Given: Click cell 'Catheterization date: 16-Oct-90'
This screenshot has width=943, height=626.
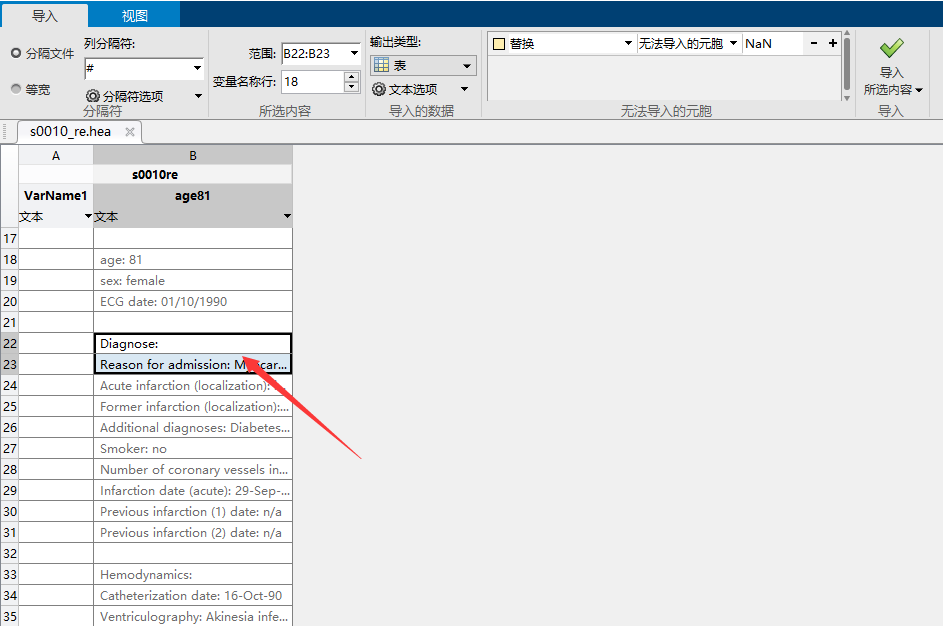Looking at the screenshot, I should (x=192, y=596).
